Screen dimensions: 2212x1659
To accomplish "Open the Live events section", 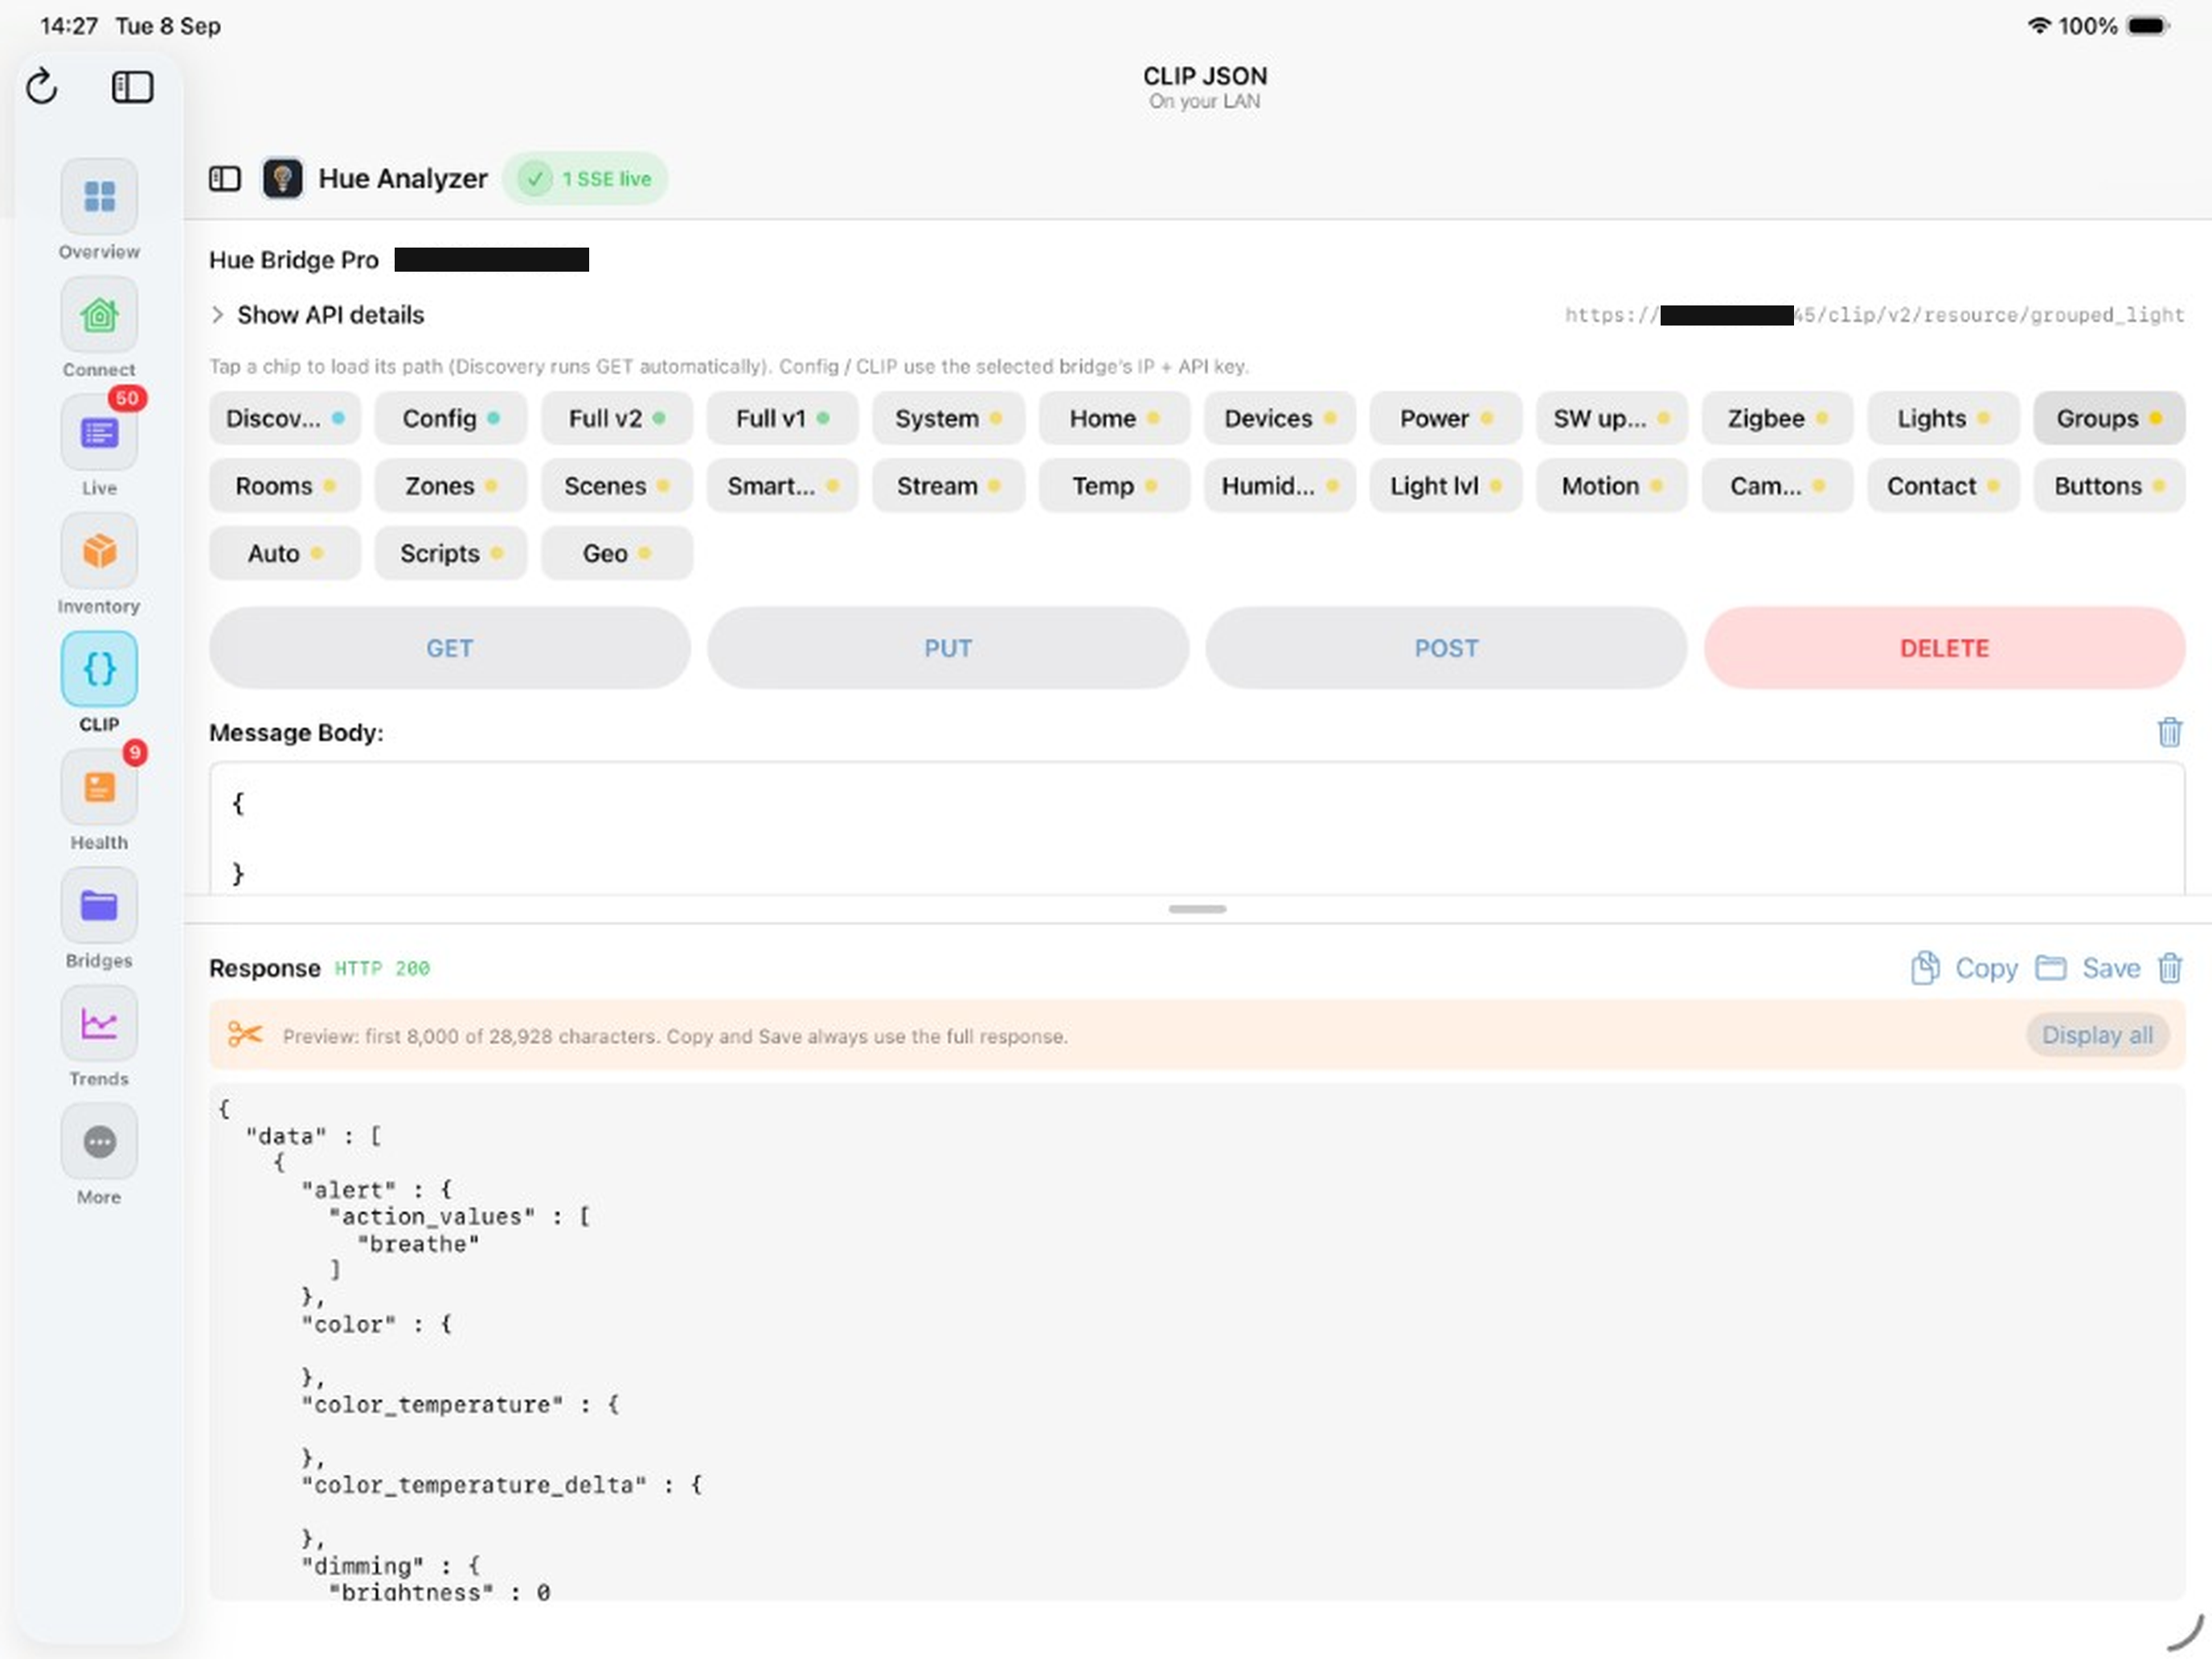I will tap(99, 433).
